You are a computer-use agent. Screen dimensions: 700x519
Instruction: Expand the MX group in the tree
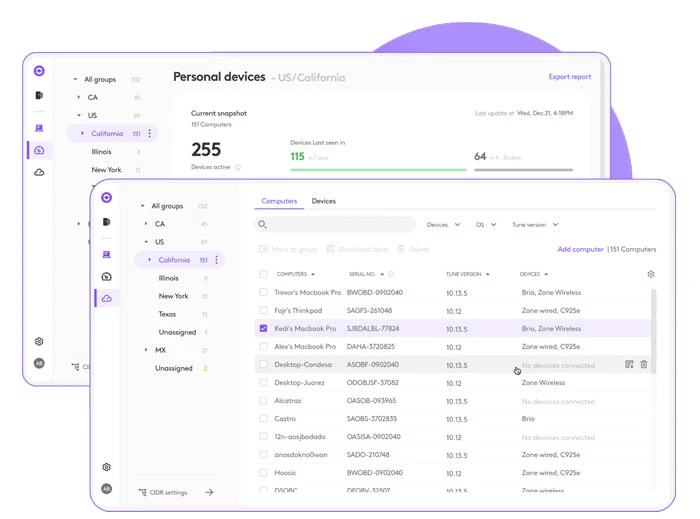pyautogui.click(x=146, y=350)
